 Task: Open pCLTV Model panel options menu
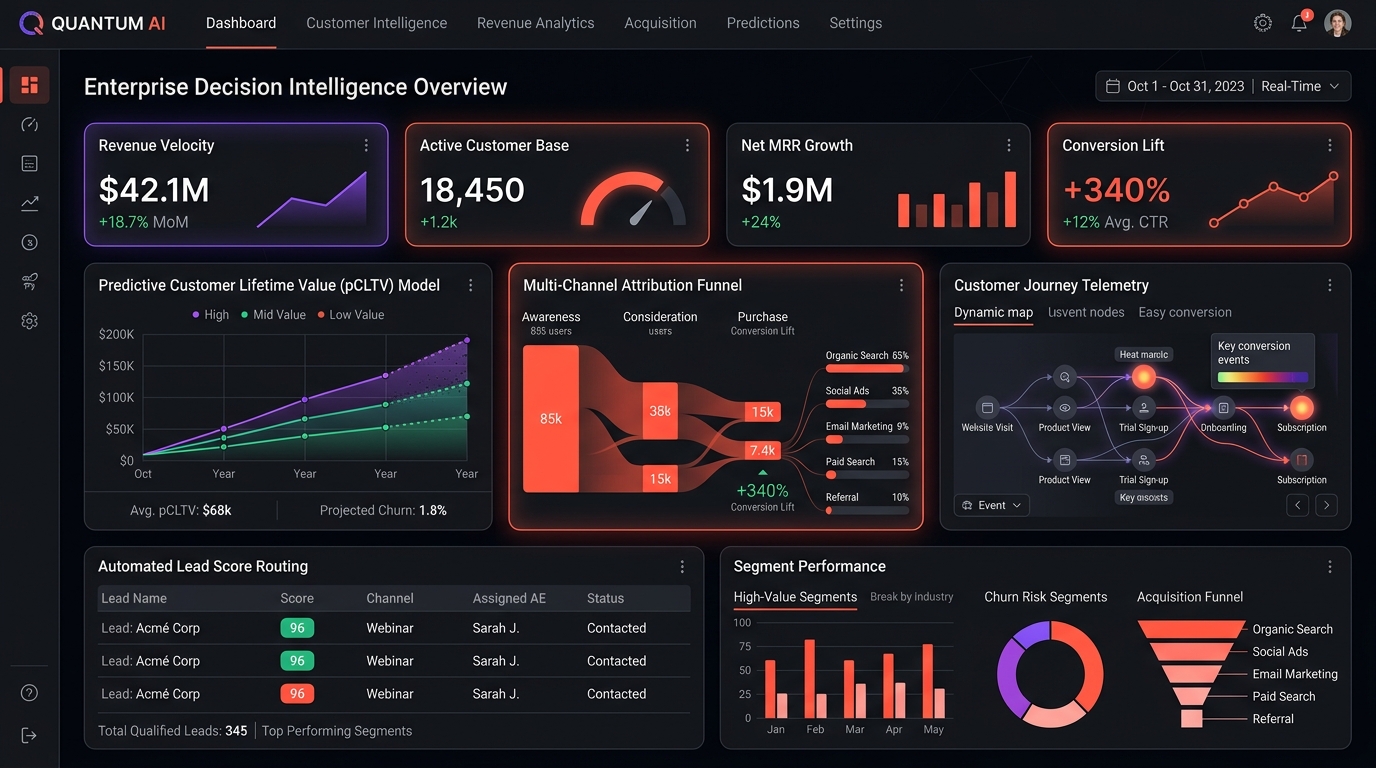coord(471,285)
